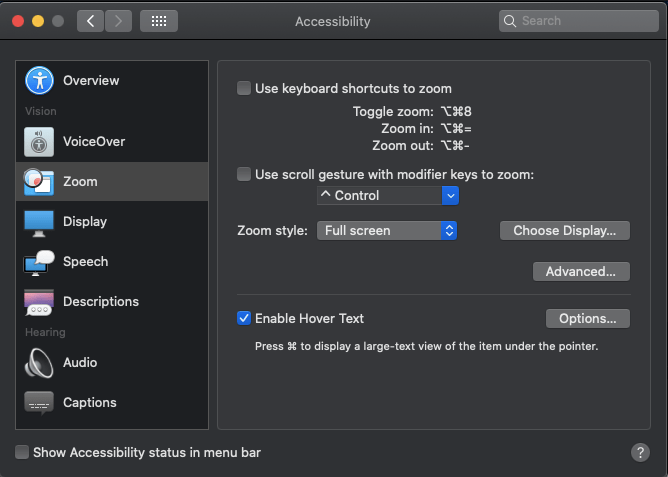The image size is (668, 477).
Task: Uncheck Enable Hover Text
Action: [x=244, y=318]
